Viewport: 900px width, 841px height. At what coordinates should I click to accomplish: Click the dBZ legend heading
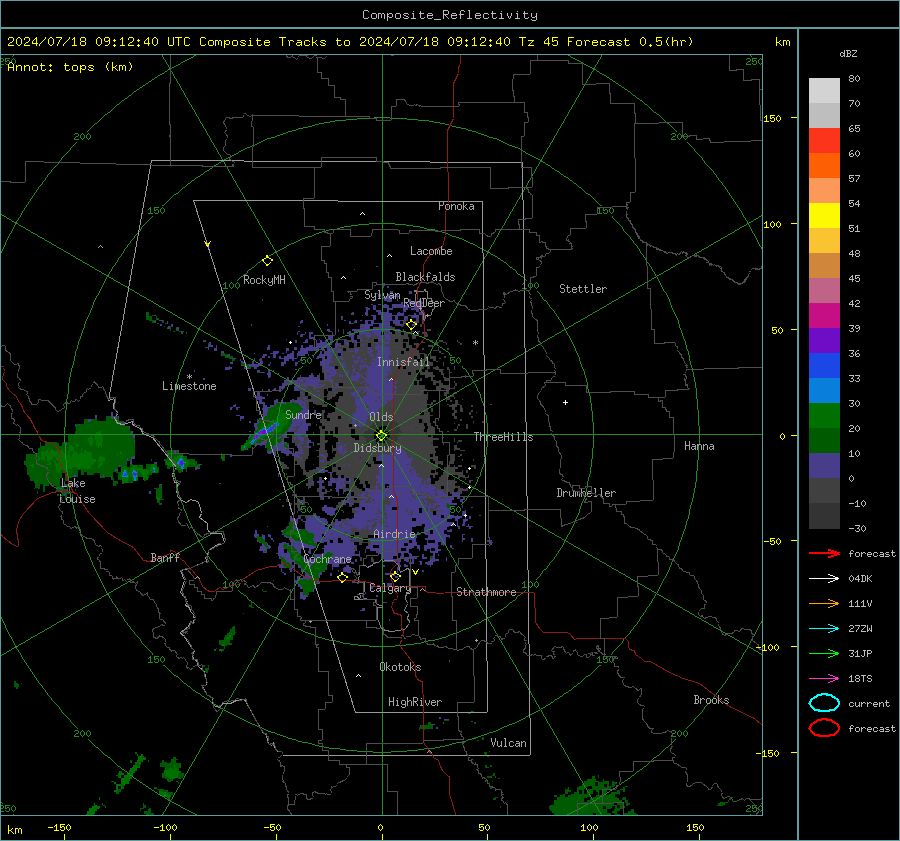[848, 53]
